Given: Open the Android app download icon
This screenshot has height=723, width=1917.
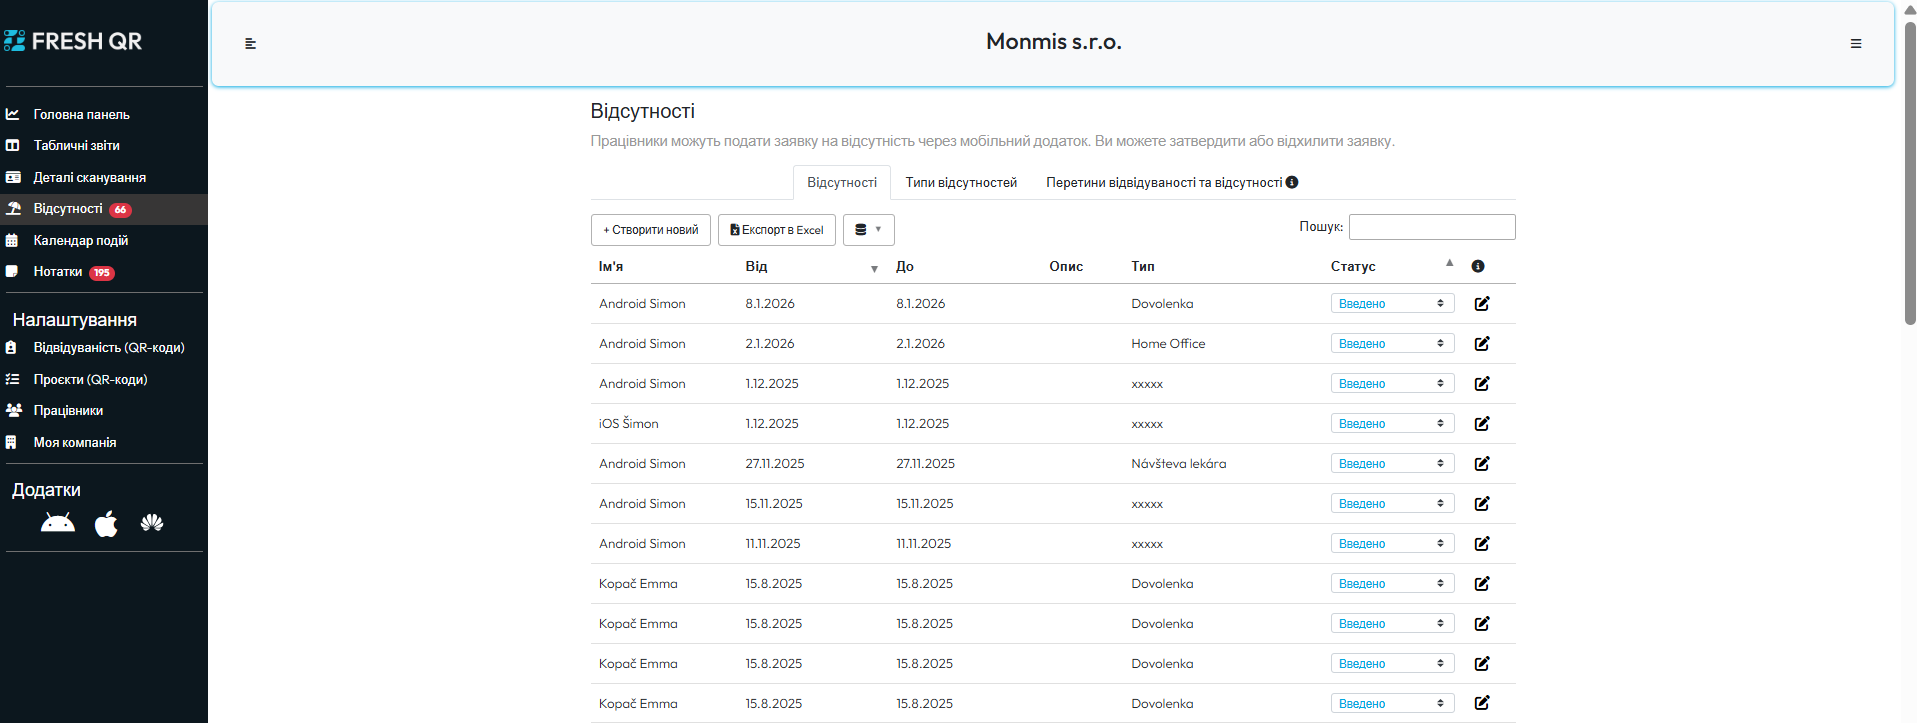Looking at the screenshot, I should point(58,523).
